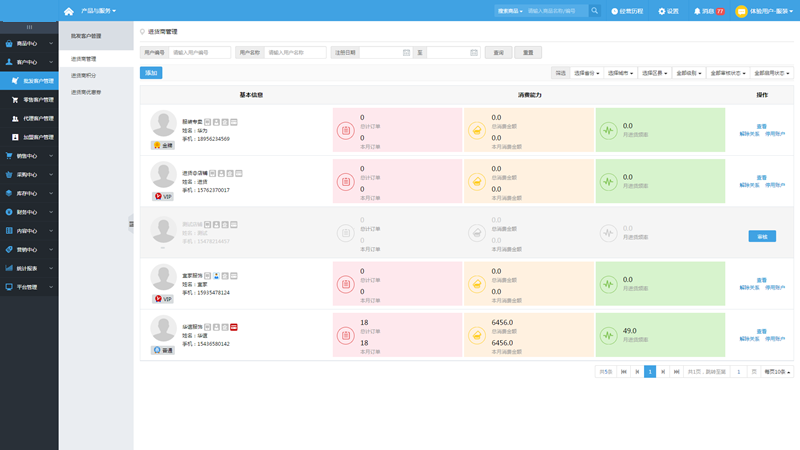Select 加盟客户管理 in the sidebar

pos(29,137)
